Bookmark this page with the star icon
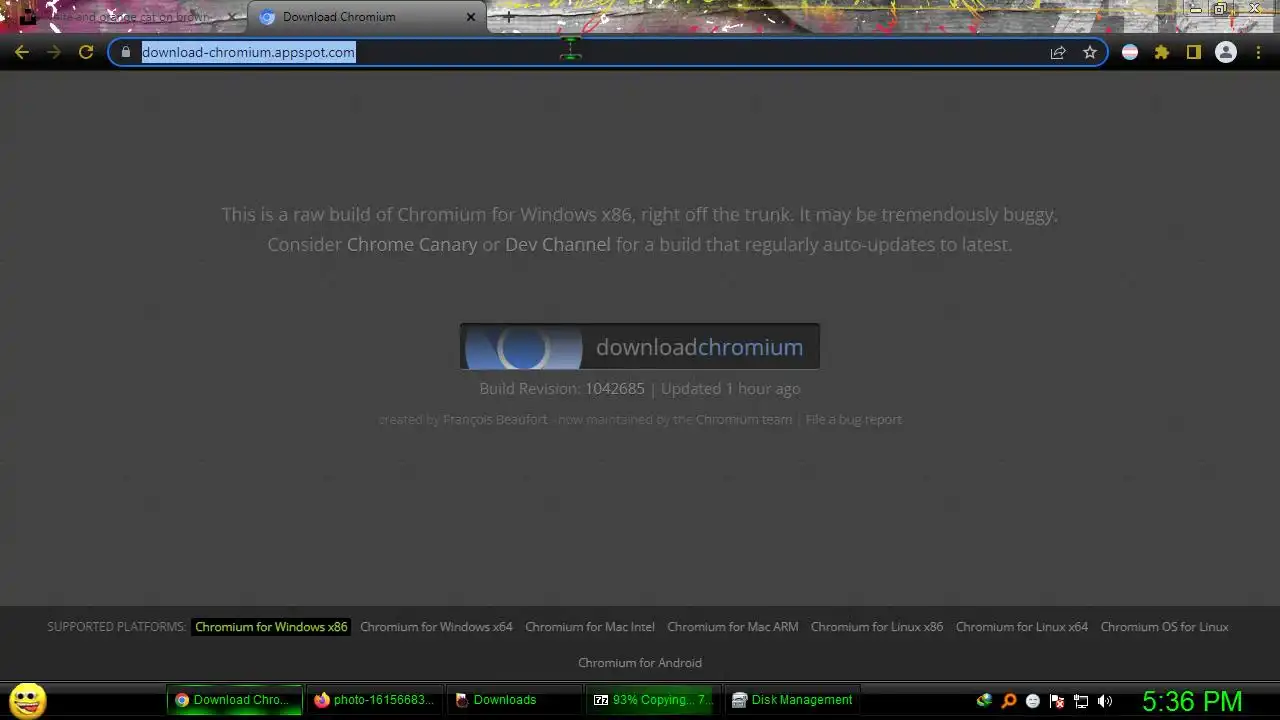The image size is (1280, 720). tap(1090, 52)
